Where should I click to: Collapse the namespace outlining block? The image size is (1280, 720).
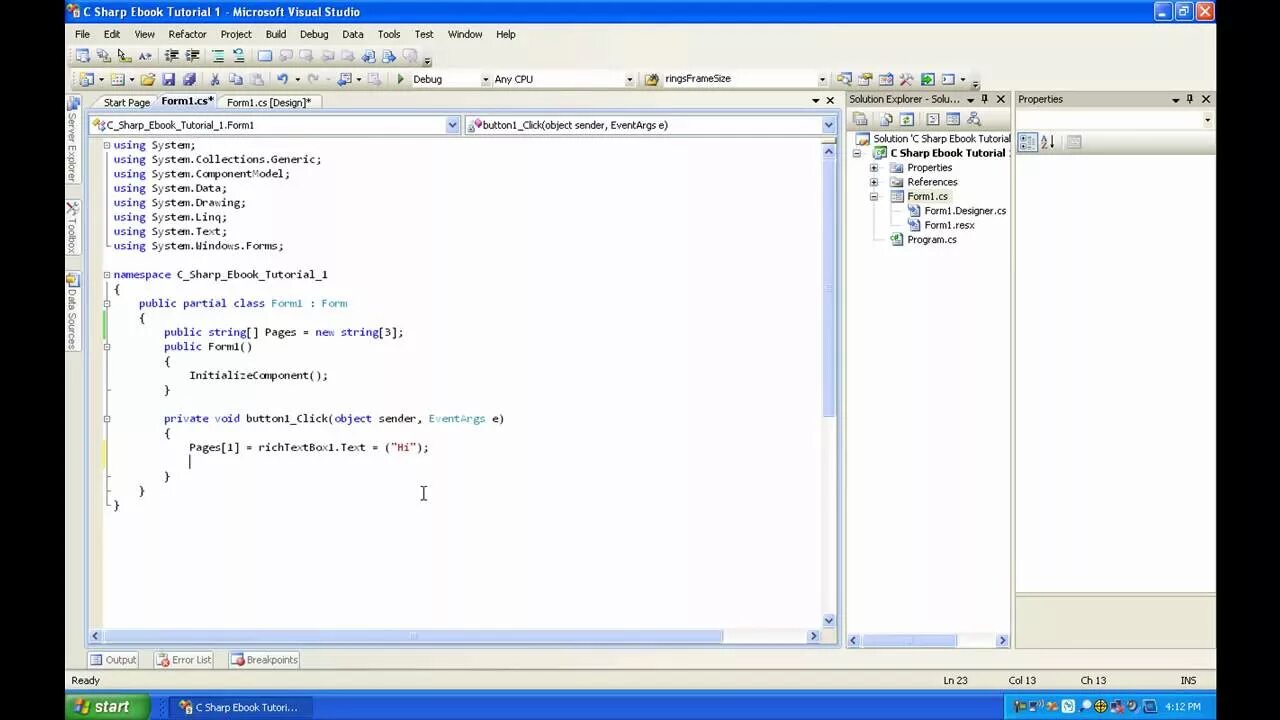(x=107, y=274)
